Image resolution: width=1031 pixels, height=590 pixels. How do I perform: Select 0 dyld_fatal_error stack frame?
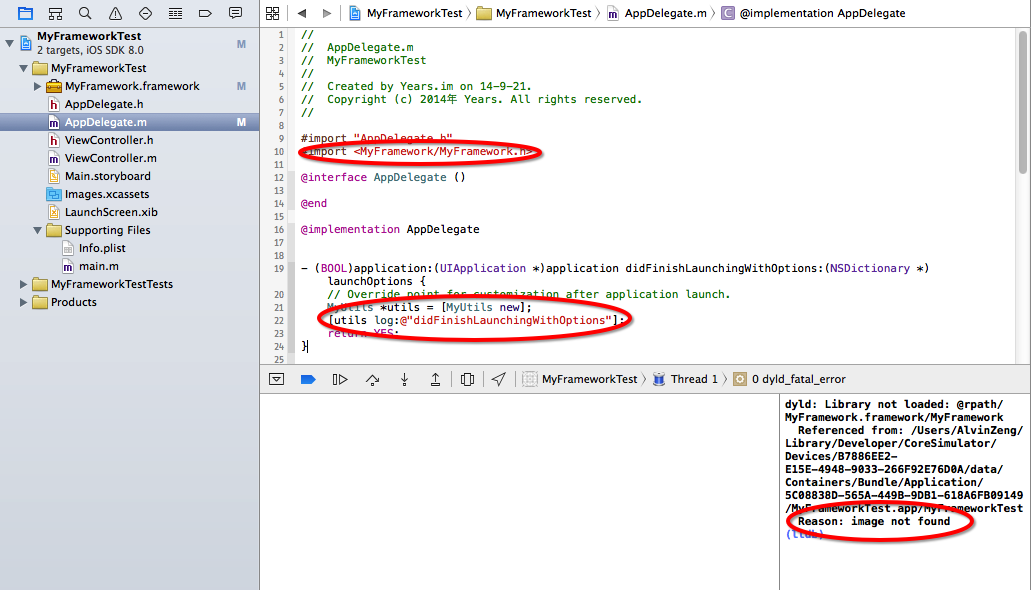click(790, 380)
